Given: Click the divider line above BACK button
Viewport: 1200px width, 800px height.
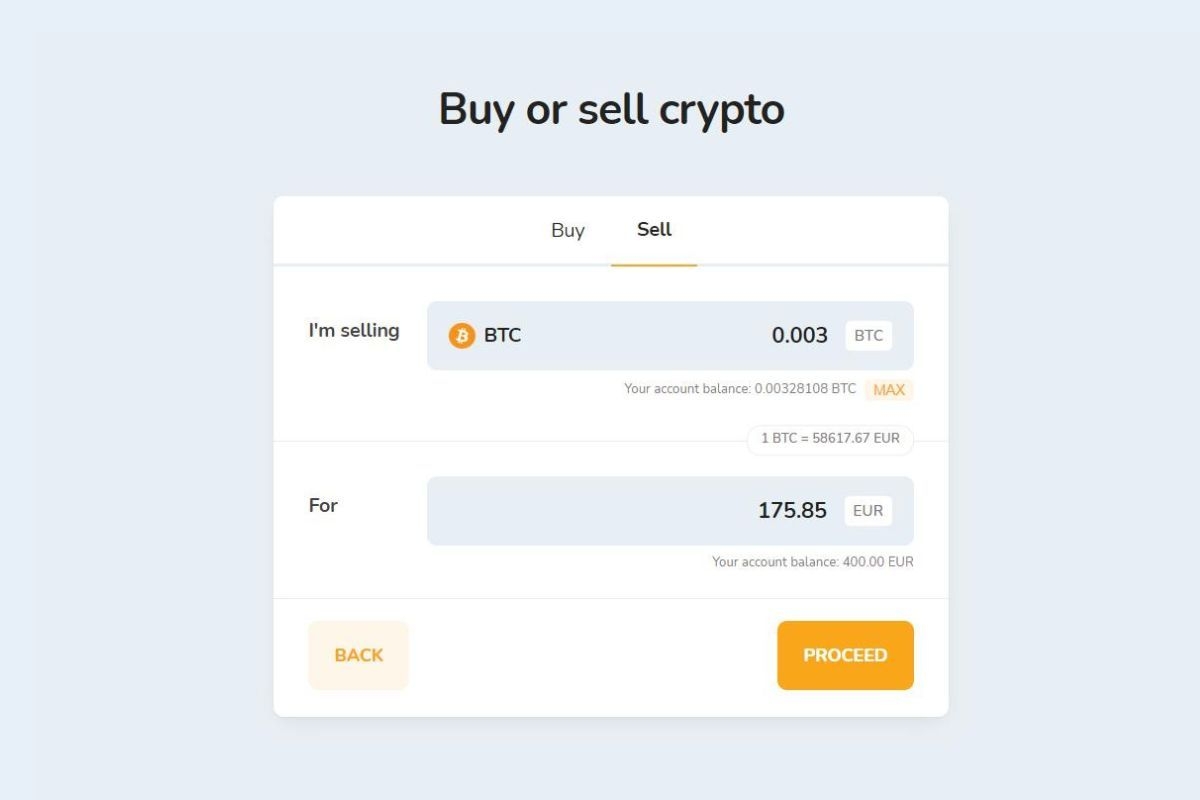Looking at the screenshot, I should click(x=610, y=598).
